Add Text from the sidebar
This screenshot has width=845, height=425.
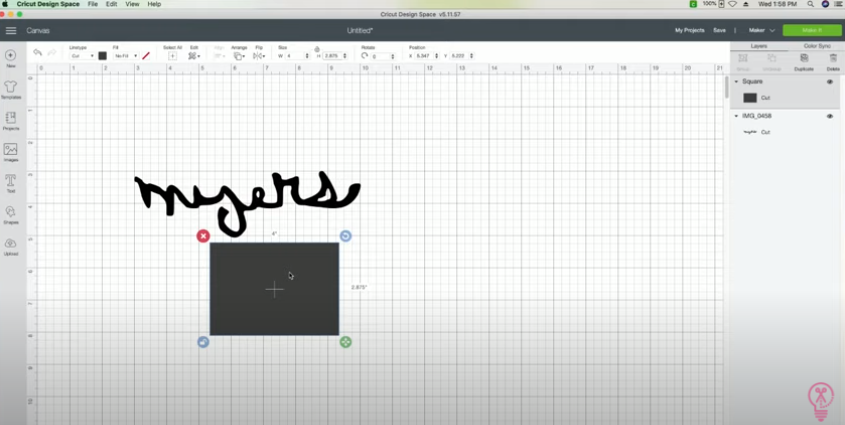[11, 183]
